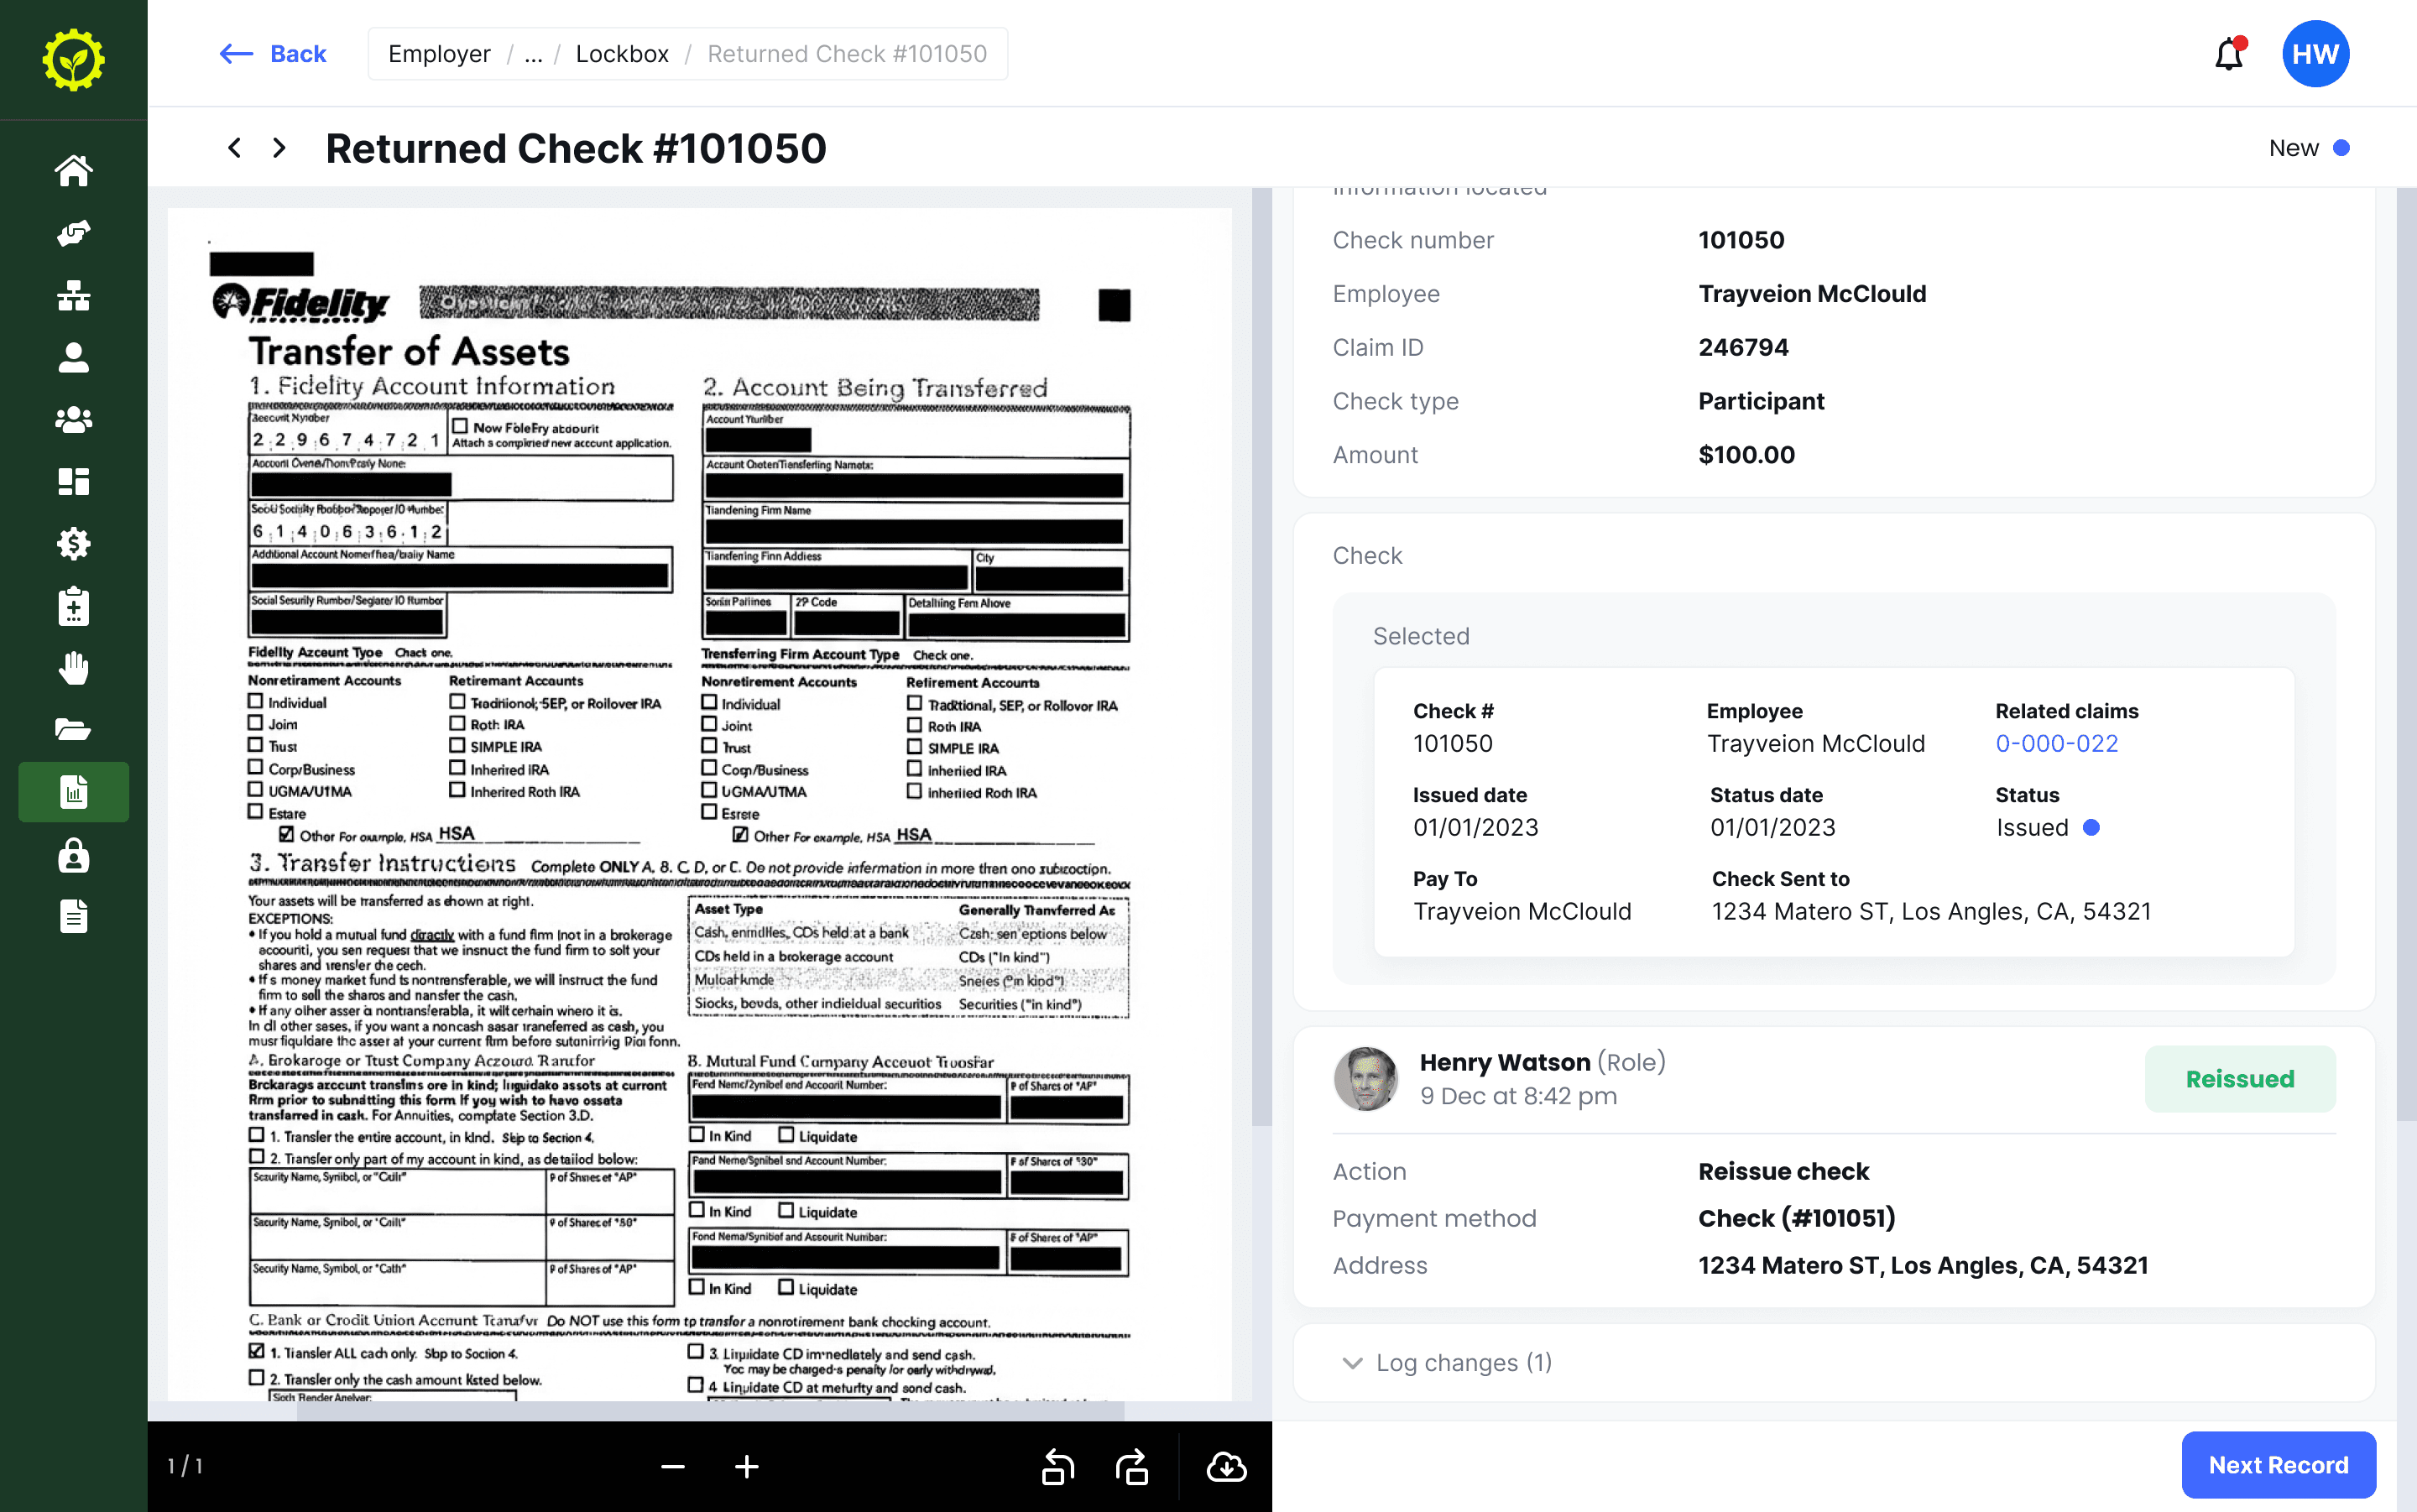Rotate document clockwise
This screenshot has height=1512, width=2417.
[1132, 1467]
